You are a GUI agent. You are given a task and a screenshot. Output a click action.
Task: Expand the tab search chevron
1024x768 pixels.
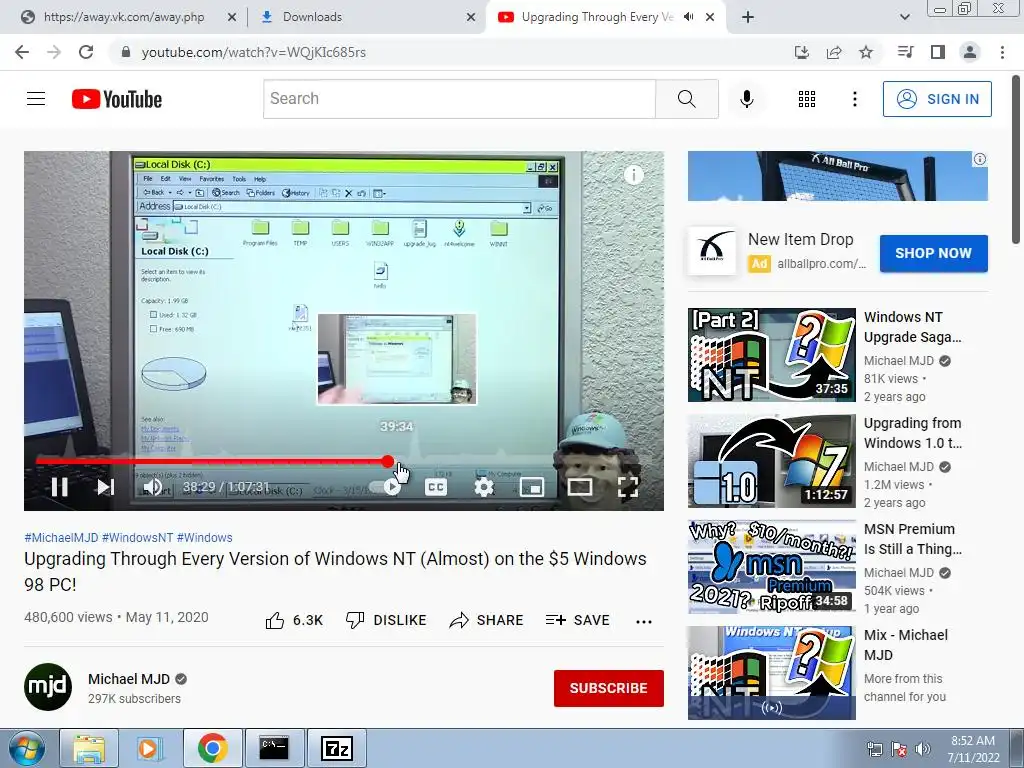click(x=904, y=17)
